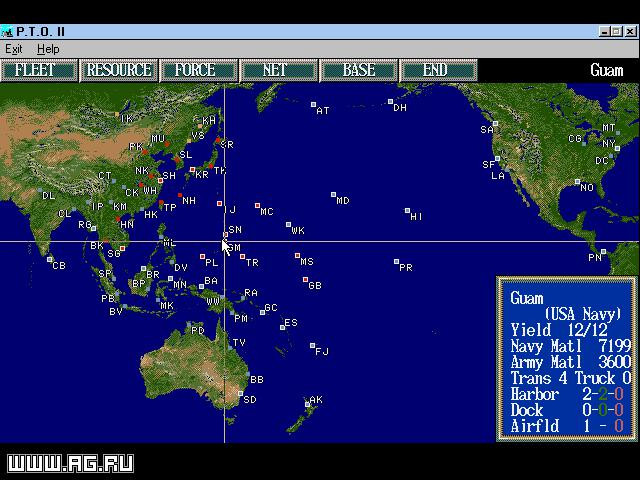
Task: Click the P.T.O. II title bar icon
Action: [x=7, y=31]
